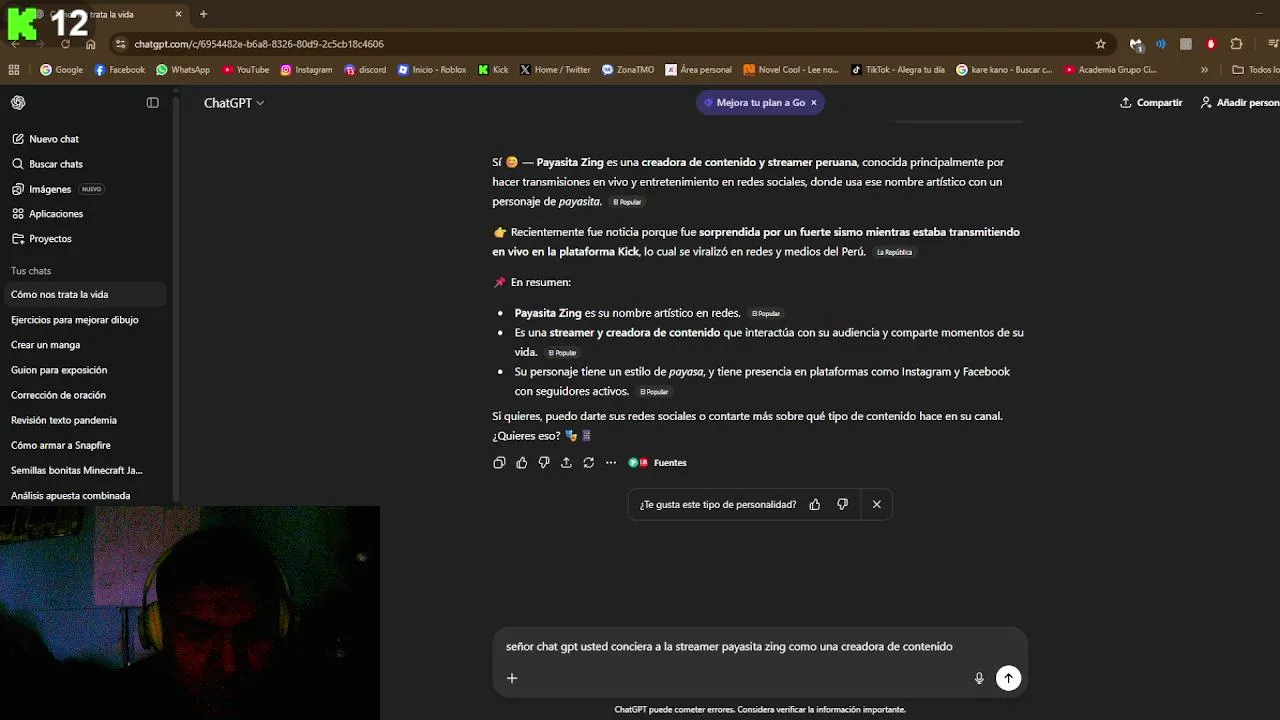Click thumbs up under the response
The width and height of the screenshot is (1280, 720).
pos(522,463)
